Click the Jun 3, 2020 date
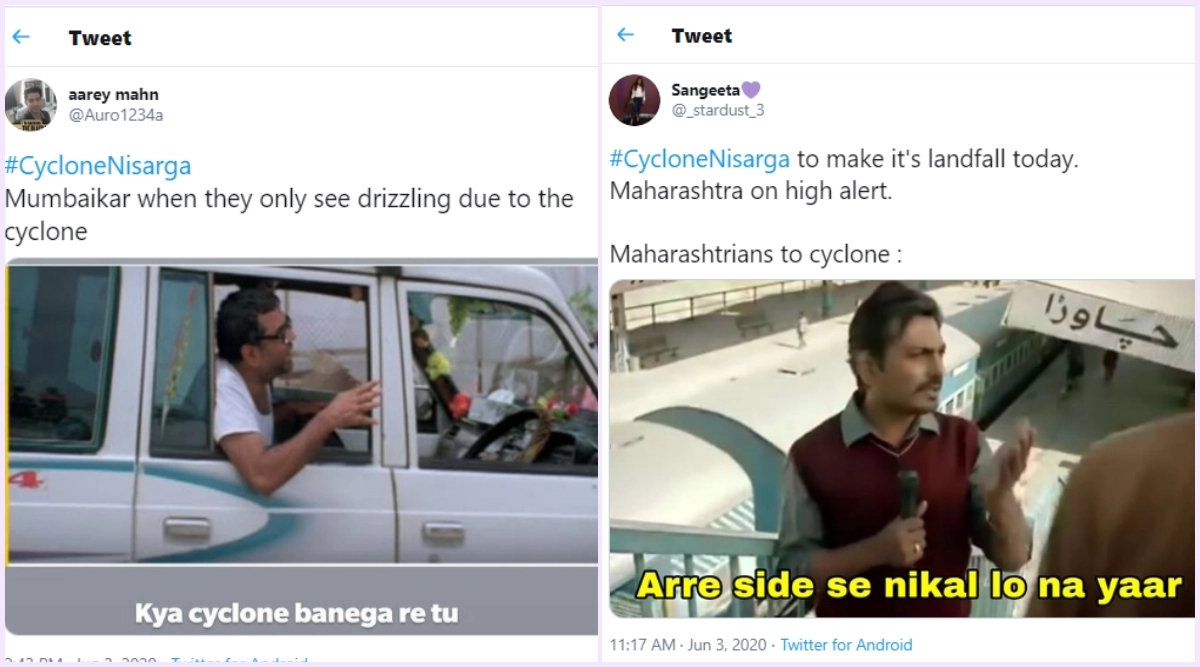Screen dimensions: 1200x667 (x=732, y=645)
